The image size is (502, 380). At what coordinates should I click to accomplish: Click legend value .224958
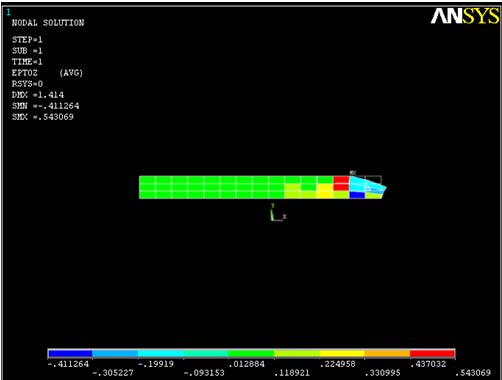pyautogui.click(x=337, y=364)
